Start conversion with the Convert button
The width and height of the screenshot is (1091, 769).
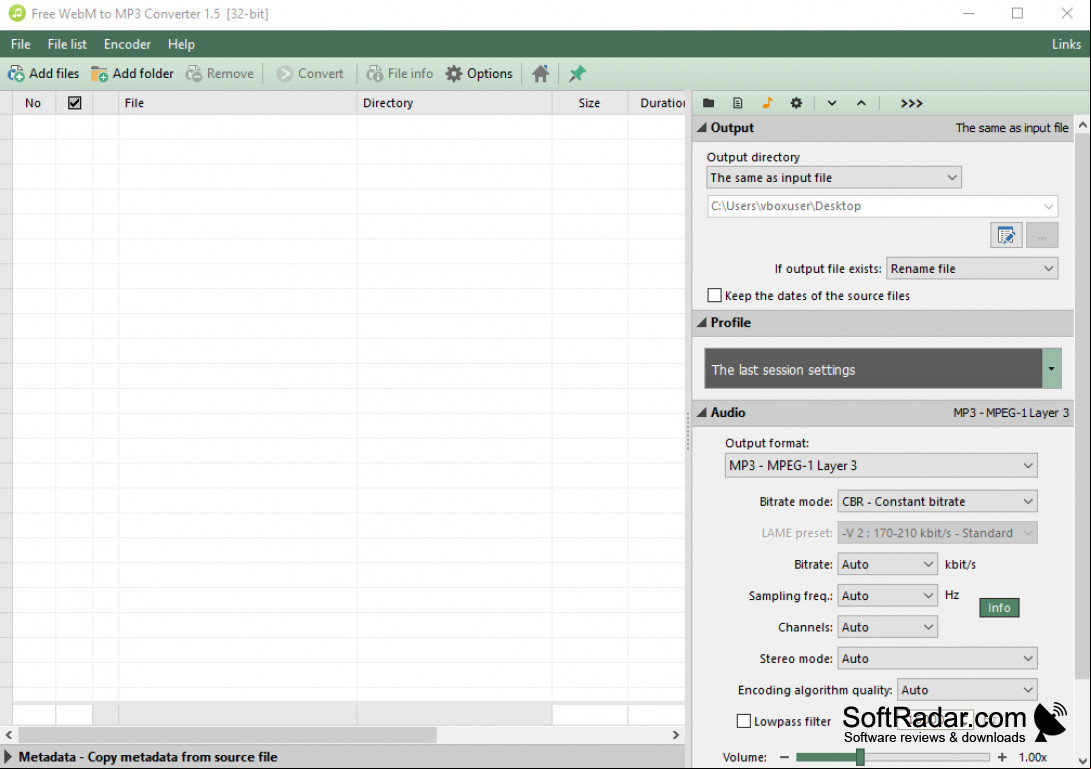click(x=310, y=74)
